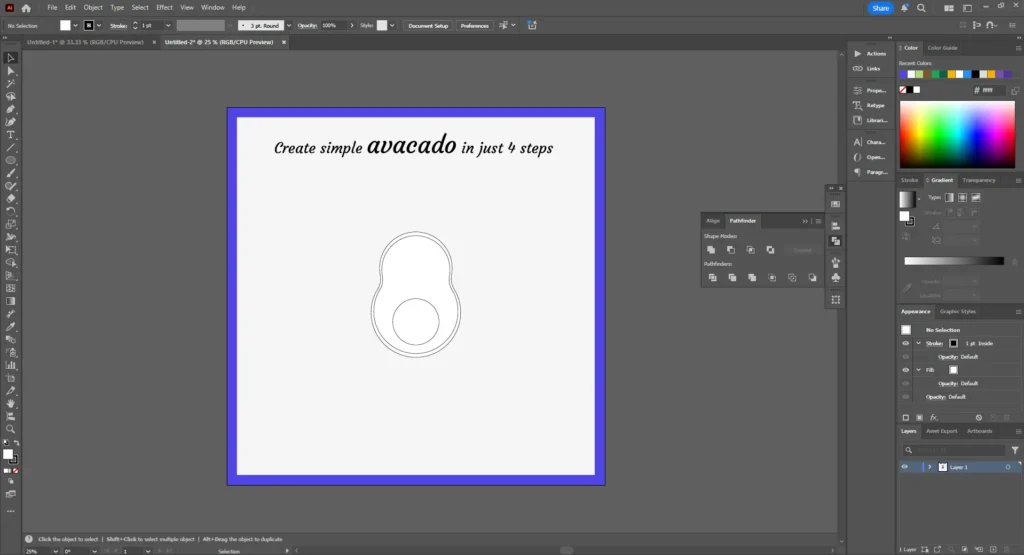Click the Crop pathfinder icon

[x=772, y=278]
